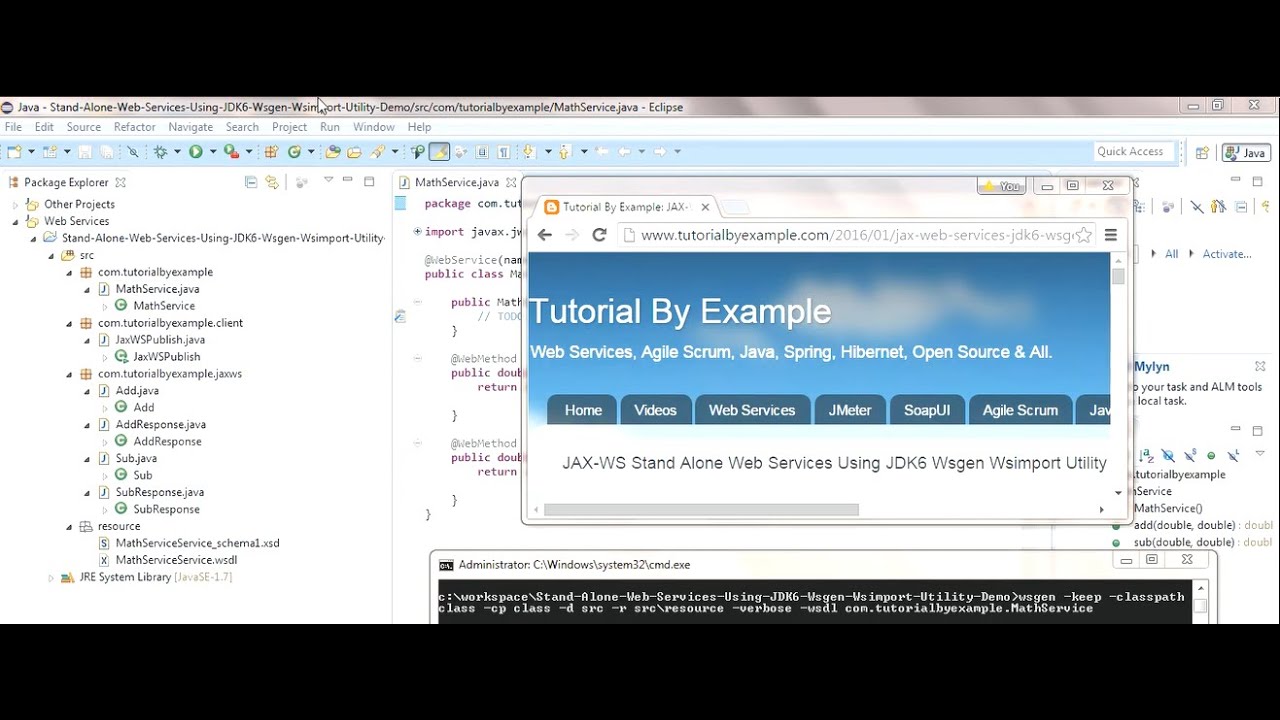Viewport: 1280px width, 720px height.
Task: Expand folded import statements in editor
Action: pos(418,231)
